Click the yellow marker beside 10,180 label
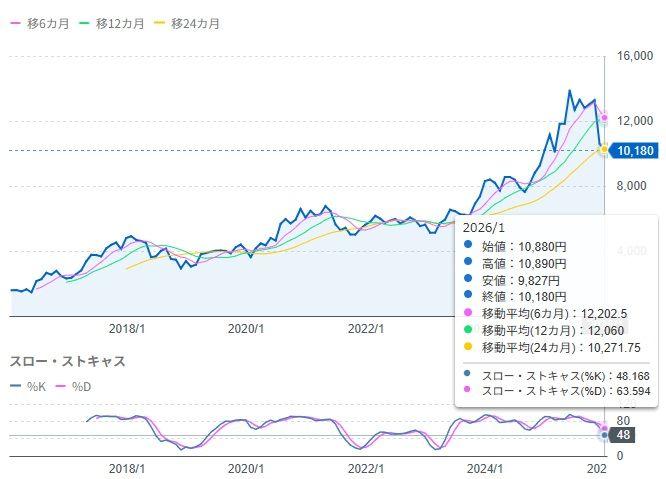This screenshot has width=666, height=479. pyautogui.click(x=604, y=149)
